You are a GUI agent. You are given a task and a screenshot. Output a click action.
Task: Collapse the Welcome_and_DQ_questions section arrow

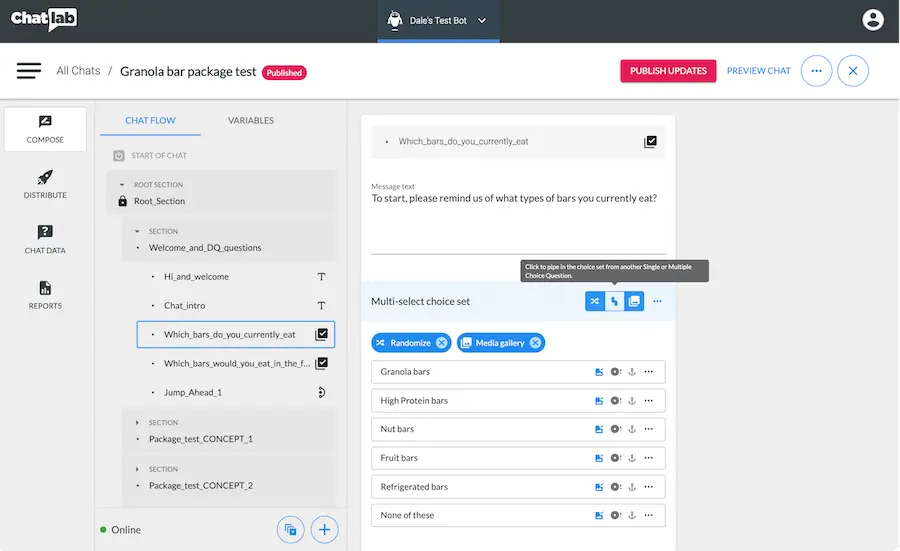pos(137,231)
